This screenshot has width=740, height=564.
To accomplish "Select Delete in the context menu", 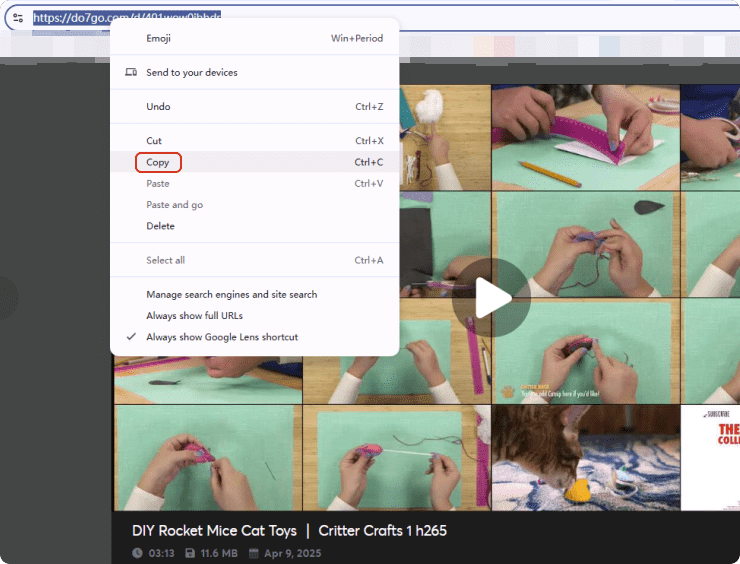I will [x=160, y=226].
